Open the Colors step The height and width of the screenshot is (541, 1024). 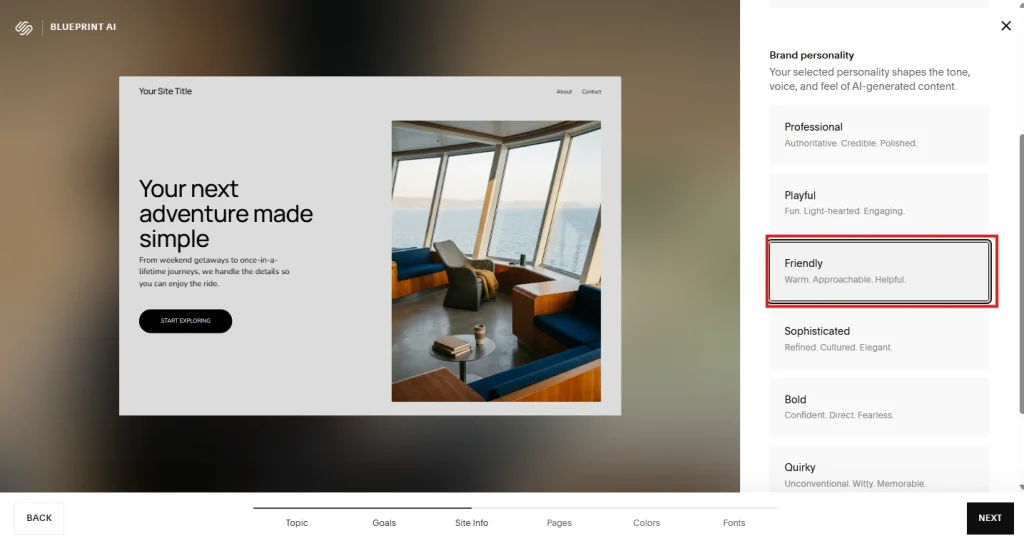(647, 523)
